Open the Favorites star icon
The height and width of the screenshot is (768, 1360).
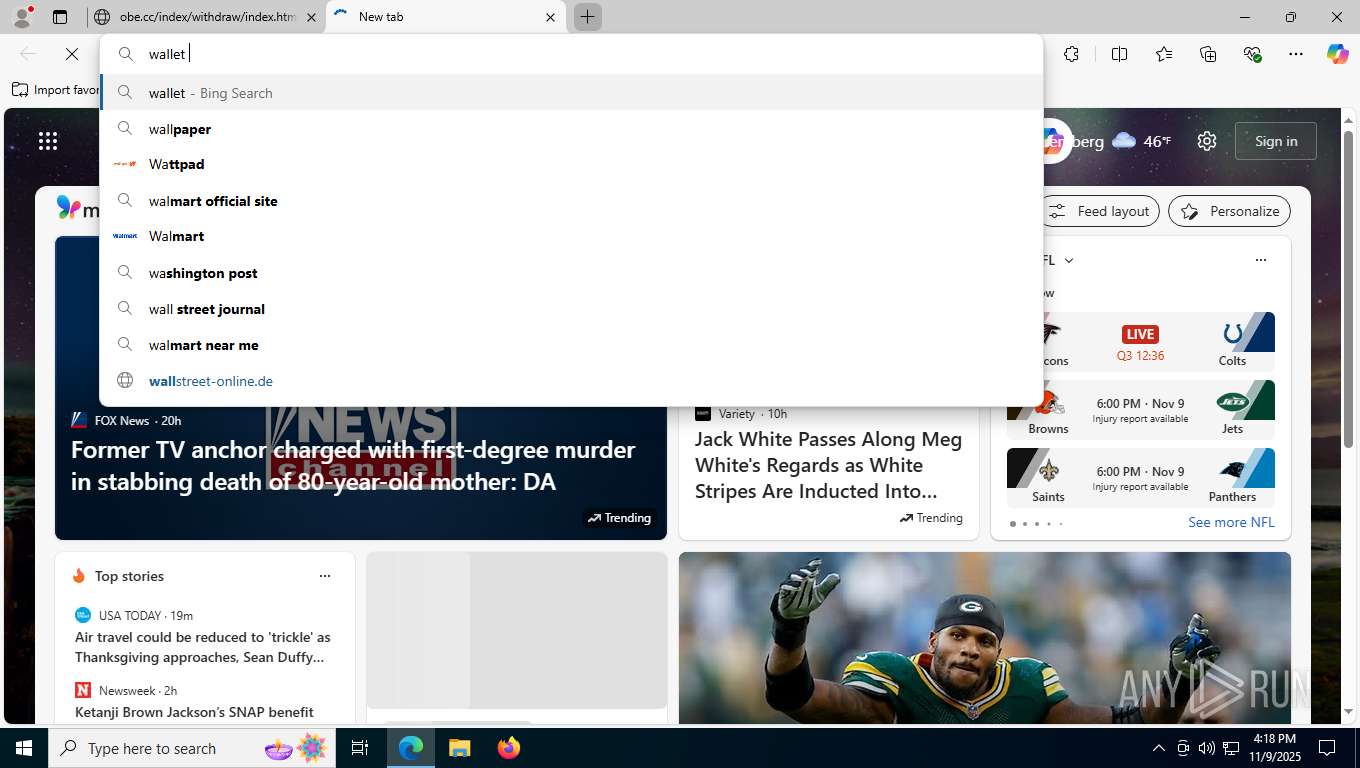click(1164, 54)
